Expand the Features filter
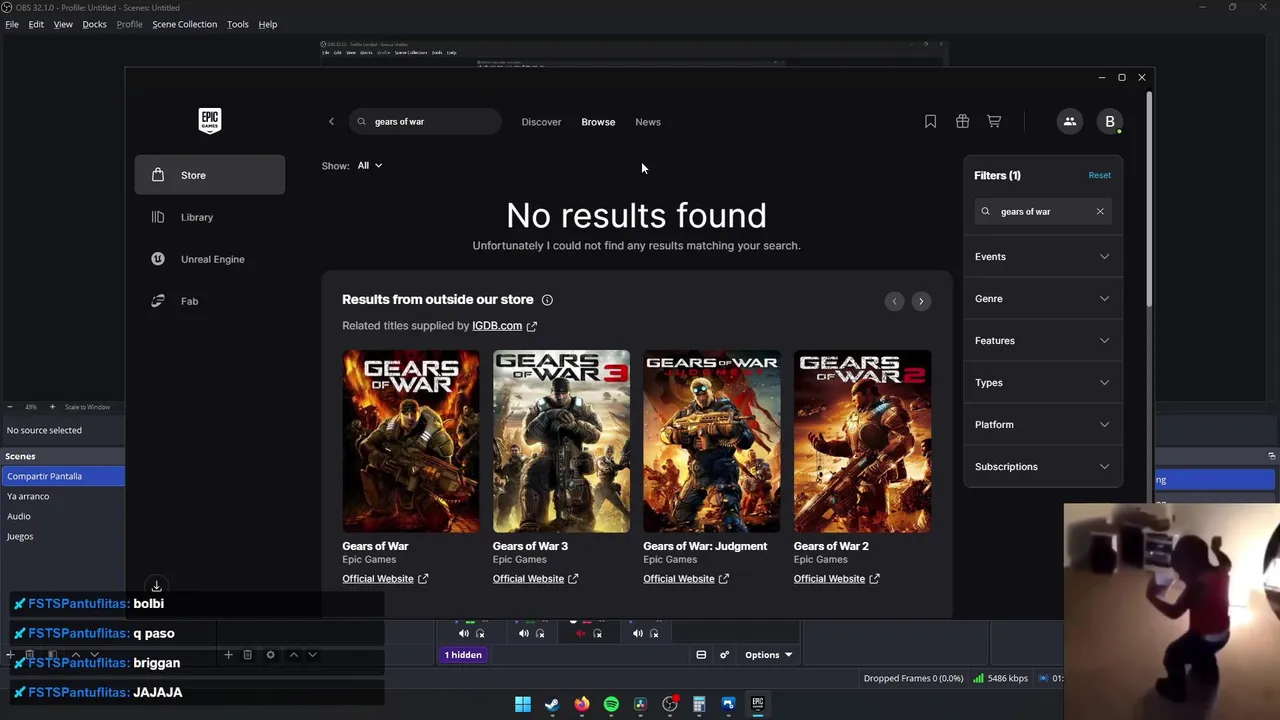 coord(1042,341)
